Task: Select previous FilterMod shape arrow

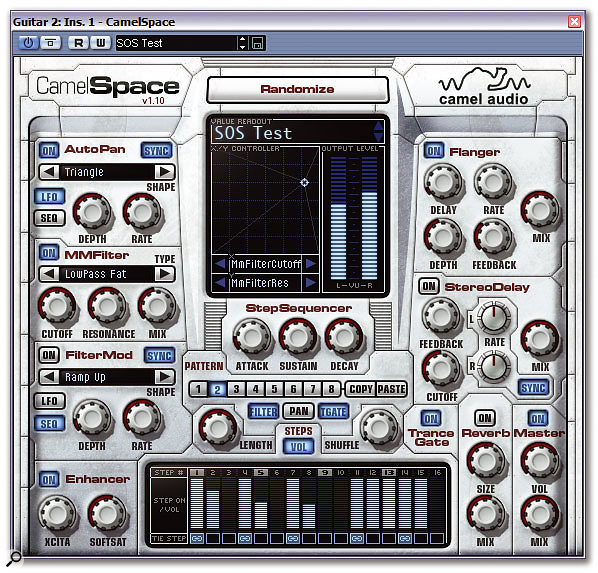Action: [x=50, y=377]
